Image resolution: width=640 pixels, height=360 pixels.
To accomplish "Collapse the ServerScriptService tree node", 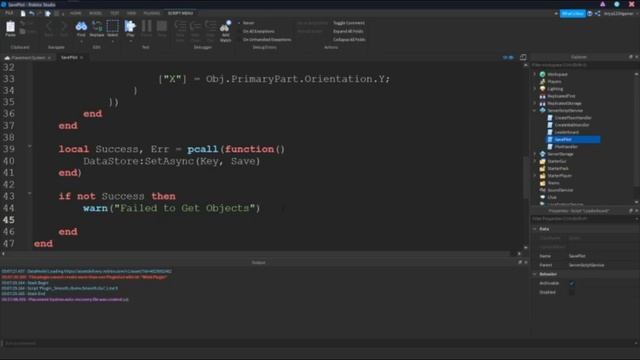I will pos(535,111).
